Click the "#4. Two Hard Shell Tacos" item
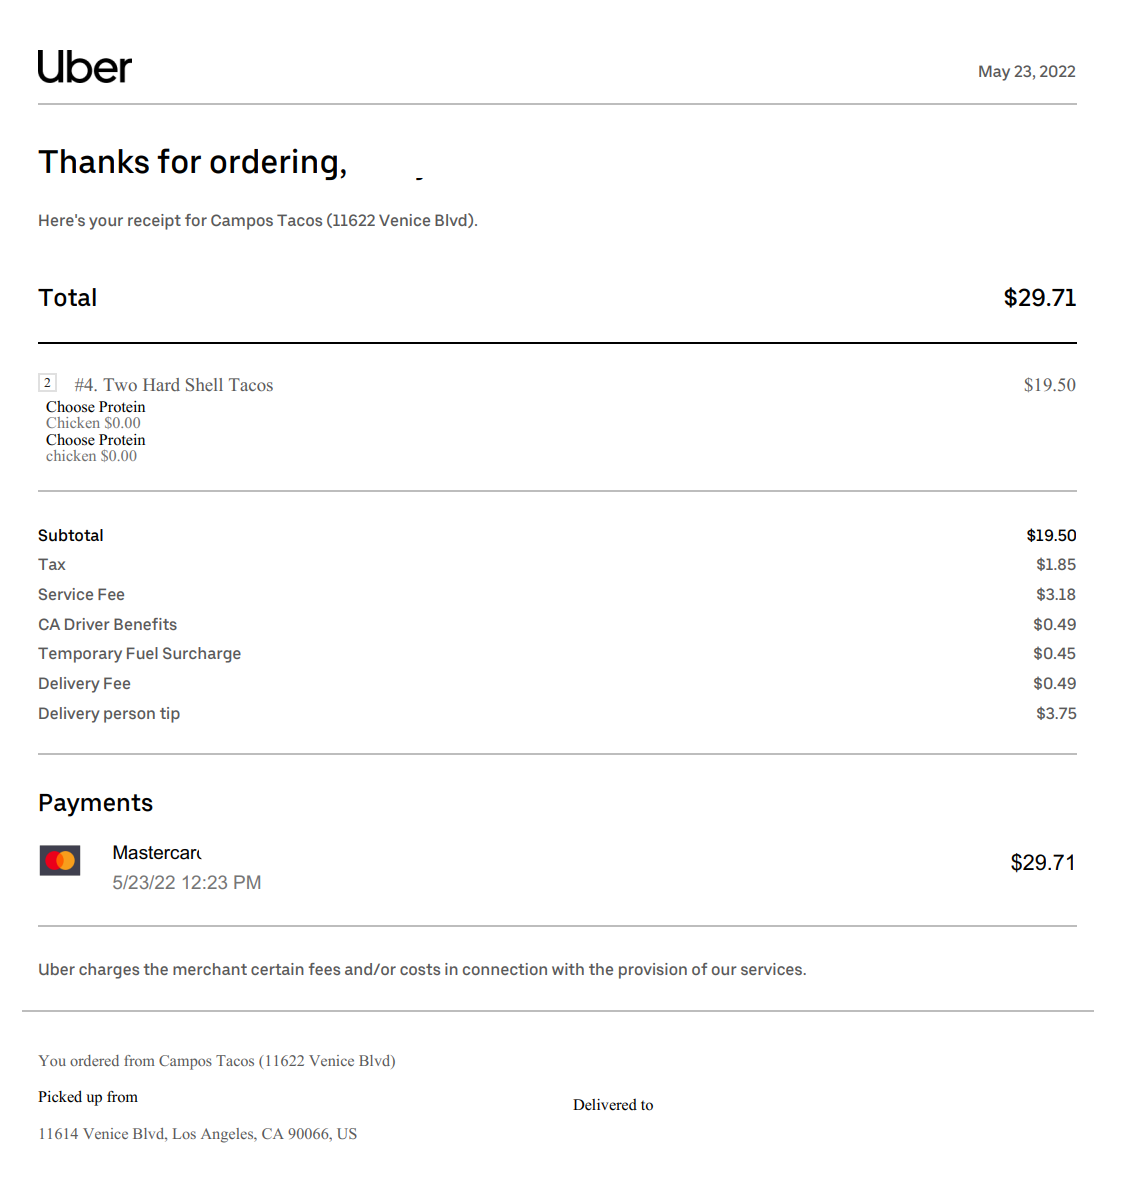 click(174, 385)
